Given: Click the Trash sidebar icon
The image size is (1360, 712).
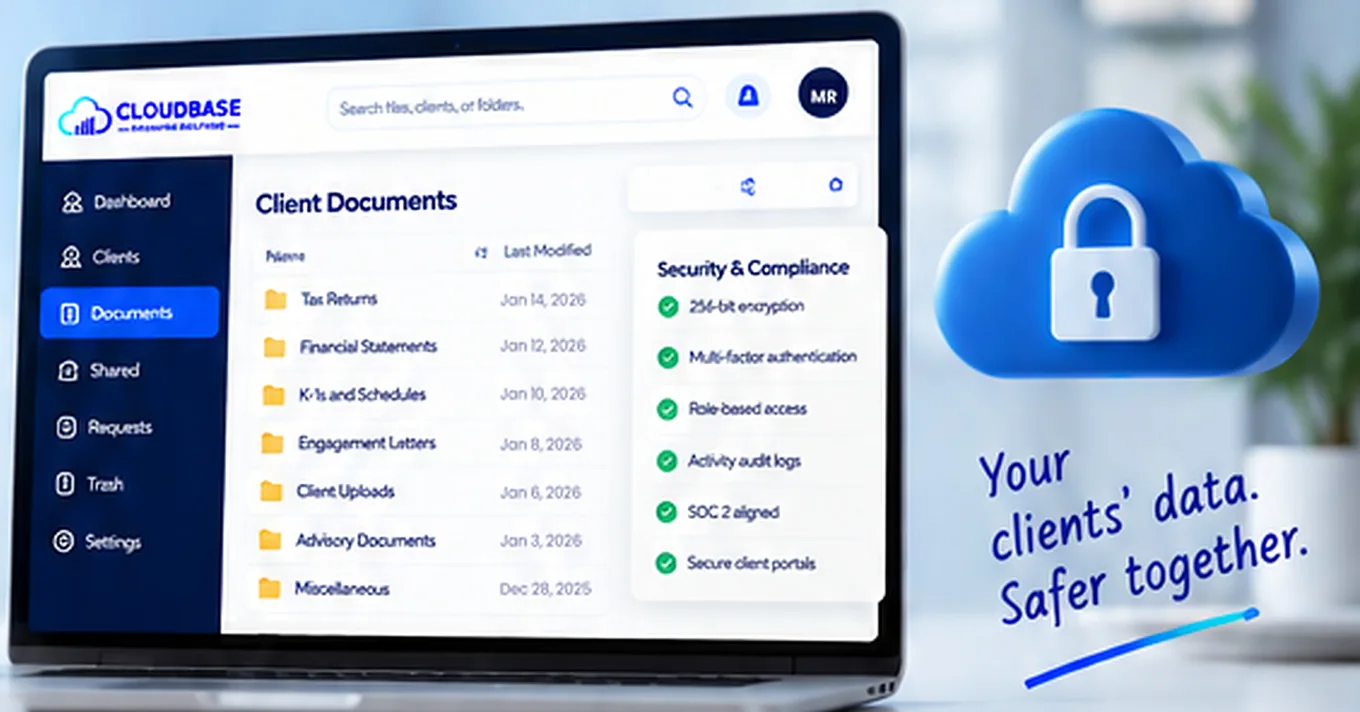Looking at the screenshot, I should pos(65,485).
